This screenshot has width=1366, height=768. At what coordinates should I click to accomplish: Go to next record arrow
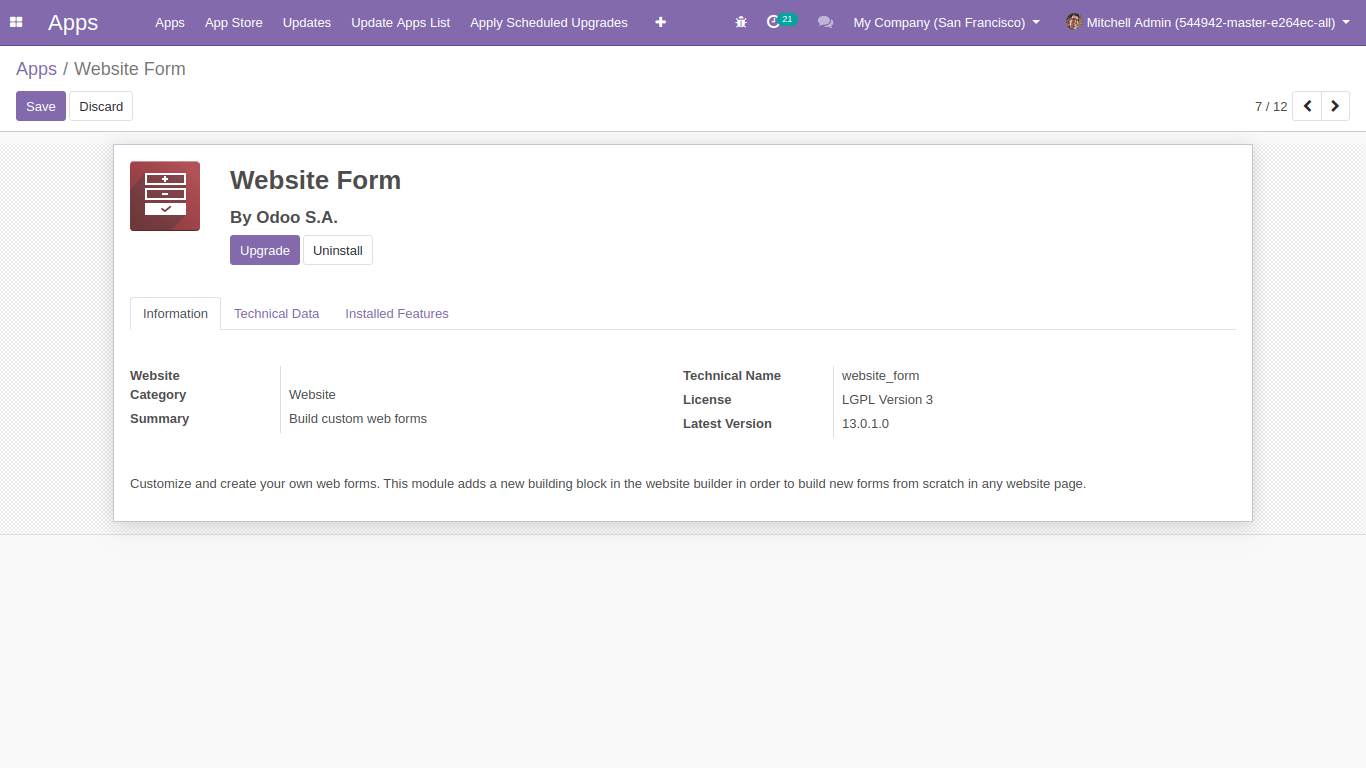coord(1335,106)
